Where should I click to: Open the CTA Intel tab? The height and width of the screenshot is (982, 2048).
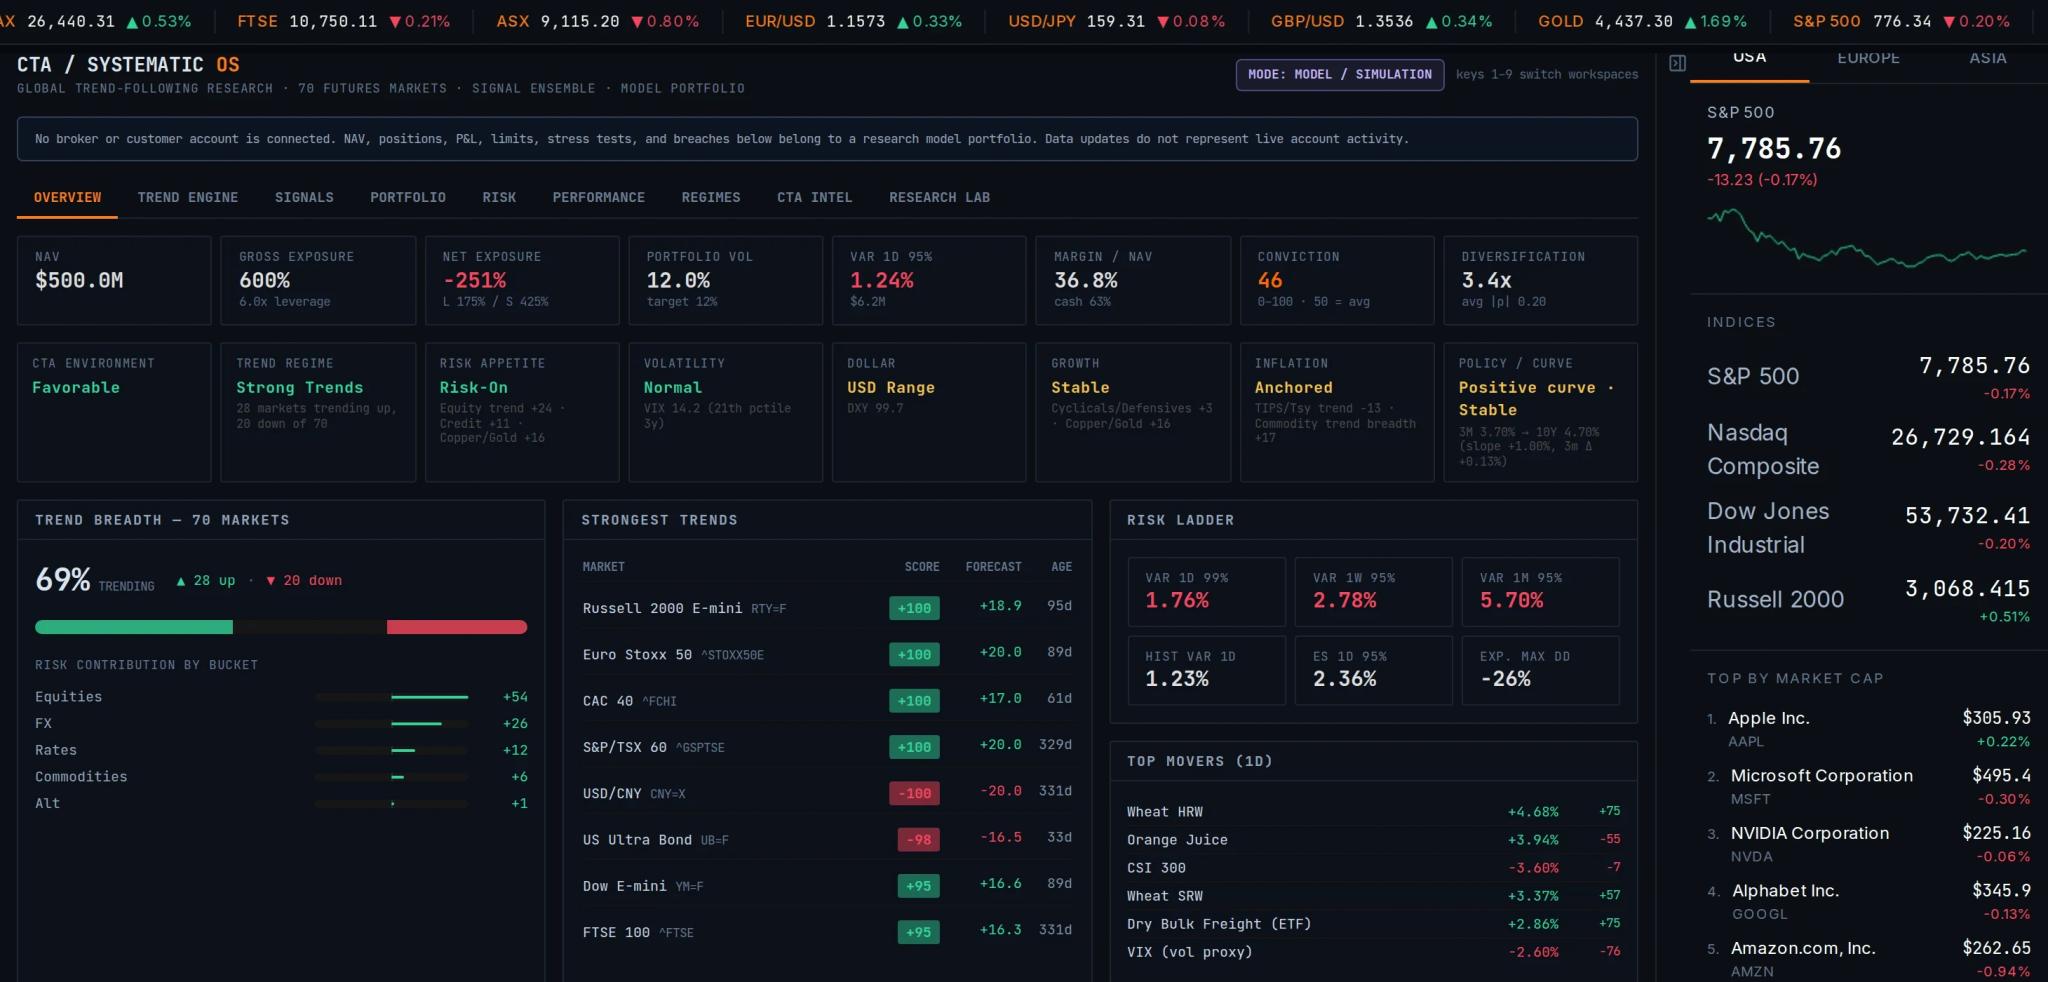(814, 197)
